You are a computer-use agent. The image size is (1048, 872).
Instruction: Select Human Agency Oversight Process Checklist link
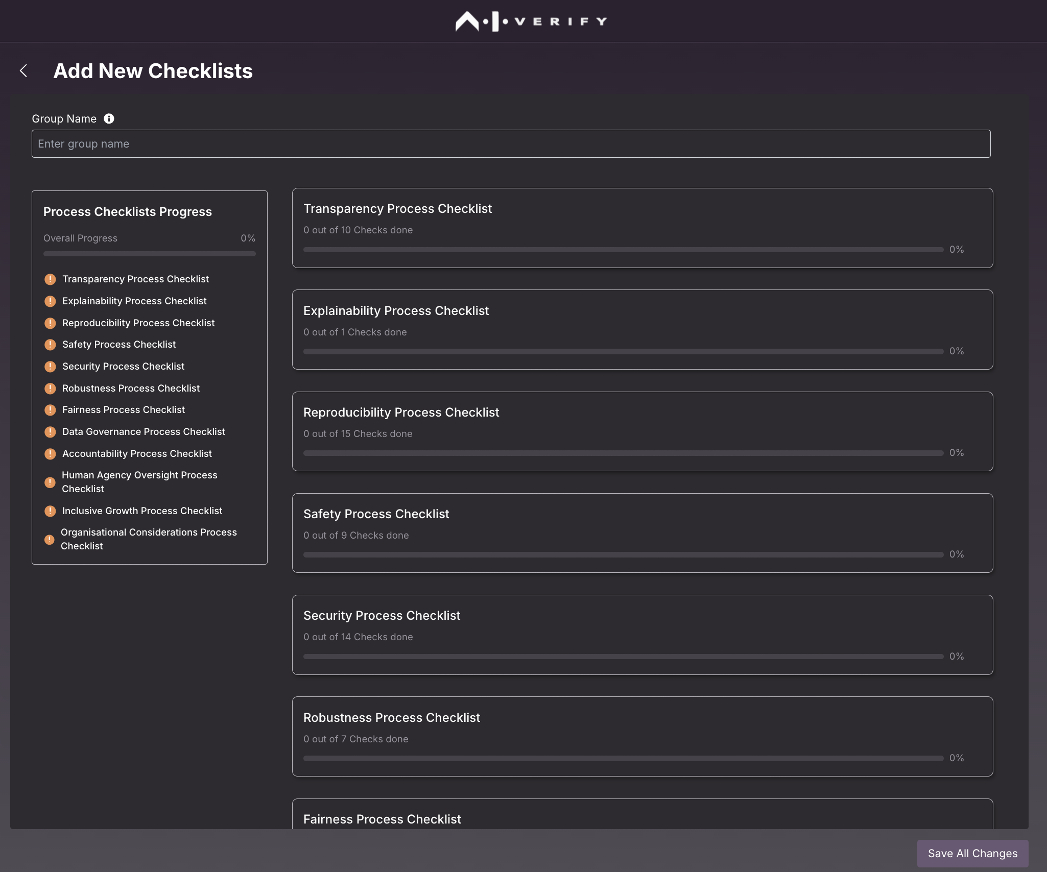pos(139,482)
